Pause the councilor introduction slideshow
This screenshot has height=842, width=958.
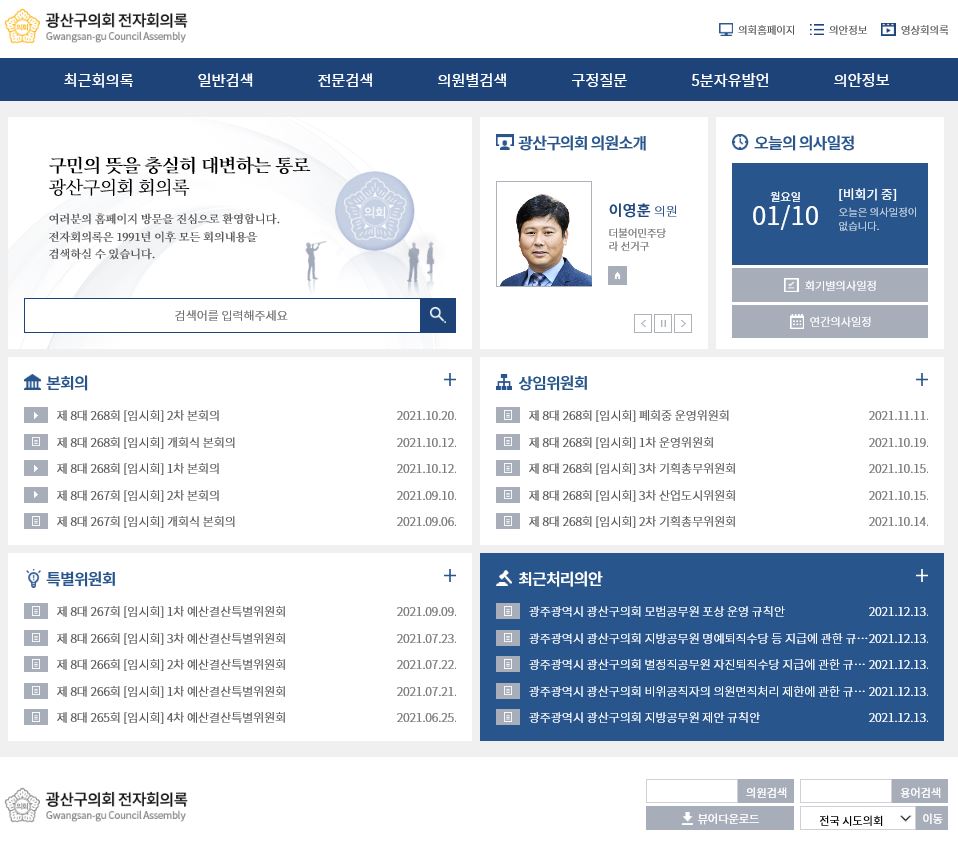[x=662, y=323]
